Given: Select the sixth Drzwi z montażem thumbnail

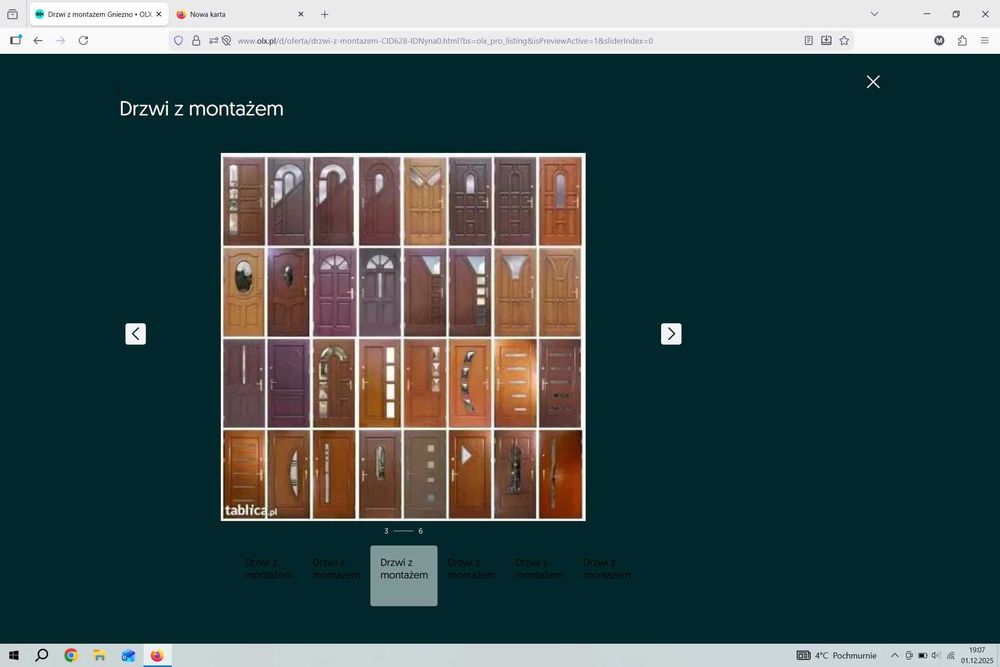Looking at the screenshot, I should (607, 575).
